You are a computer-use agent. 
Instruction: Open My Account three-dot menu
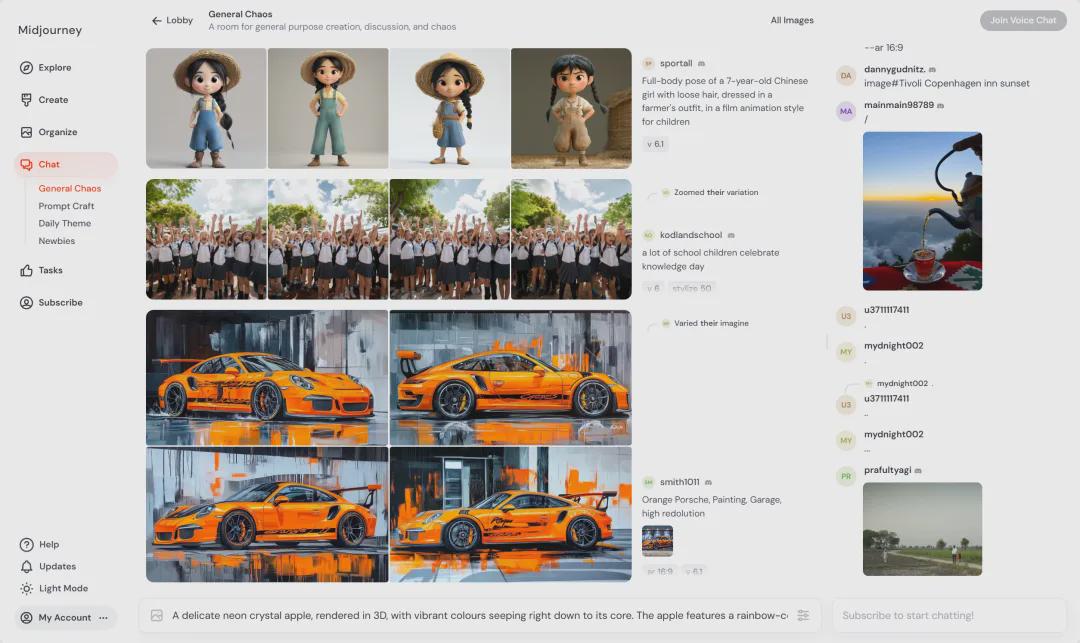103,618
